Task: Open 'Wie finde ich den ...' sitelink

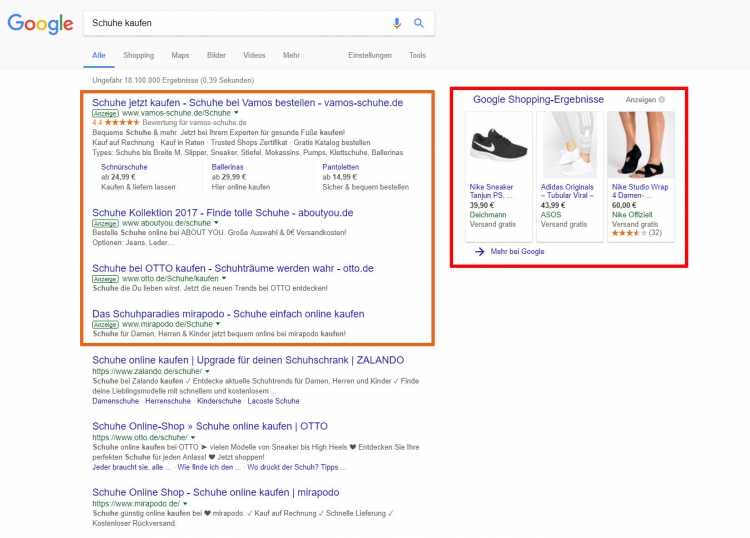Action: click(x=209, y=467)
